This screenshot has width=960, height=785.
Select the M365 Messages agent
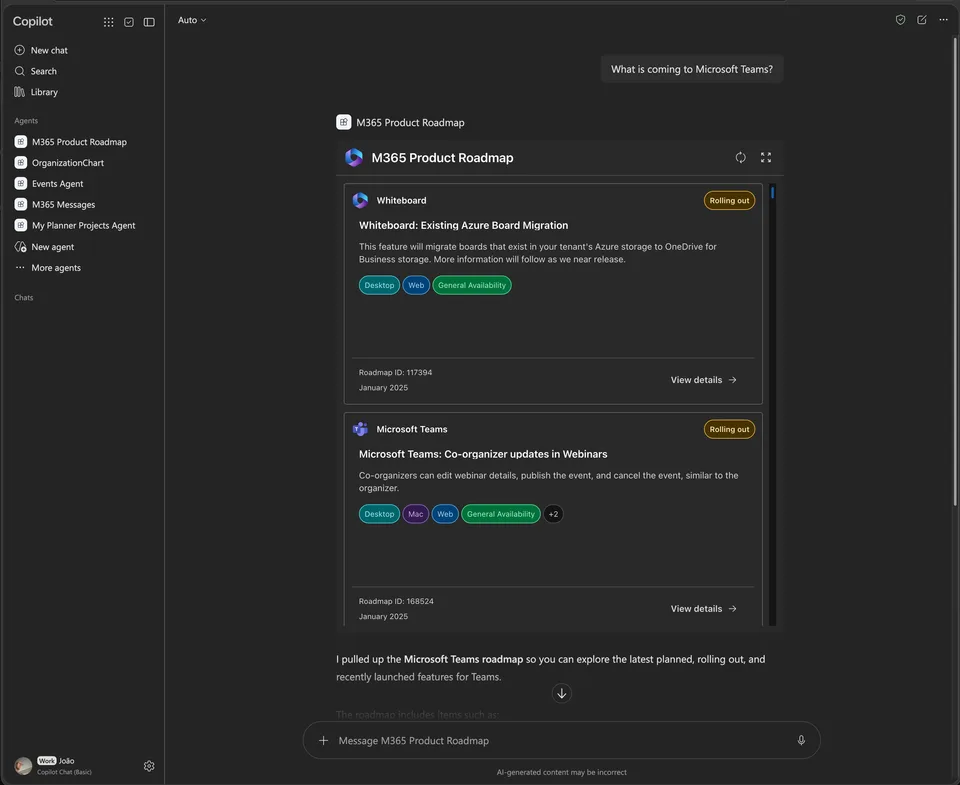[55, 204]
